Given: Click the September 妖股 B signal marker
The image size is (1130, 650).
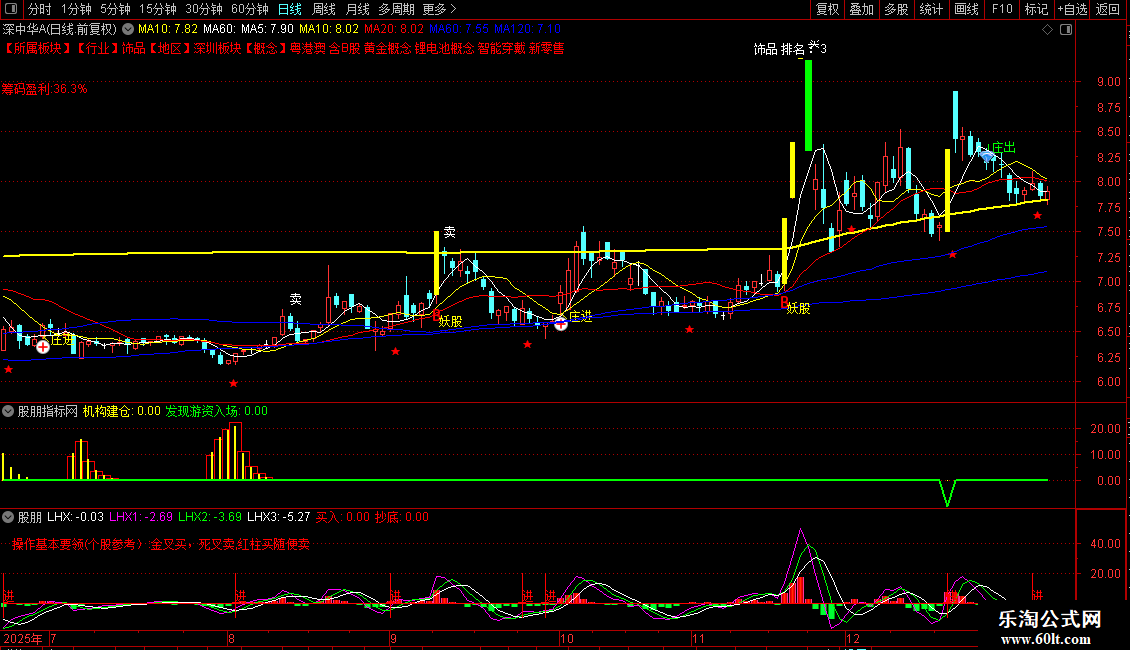Looking at the screenshot, I should pos(448,320).
